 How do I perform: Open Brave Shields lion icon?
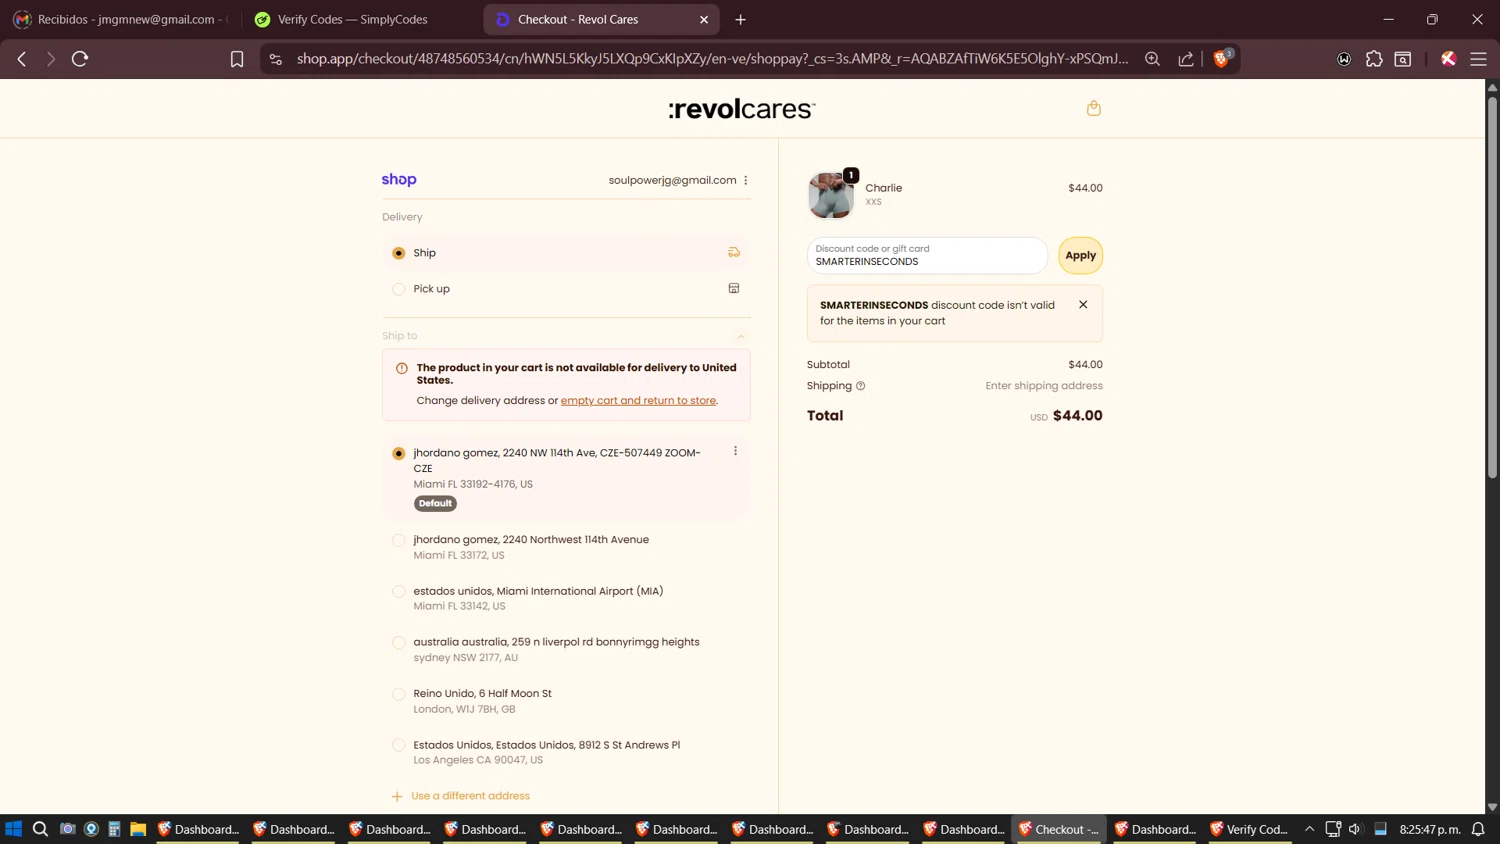point(1221,59)
